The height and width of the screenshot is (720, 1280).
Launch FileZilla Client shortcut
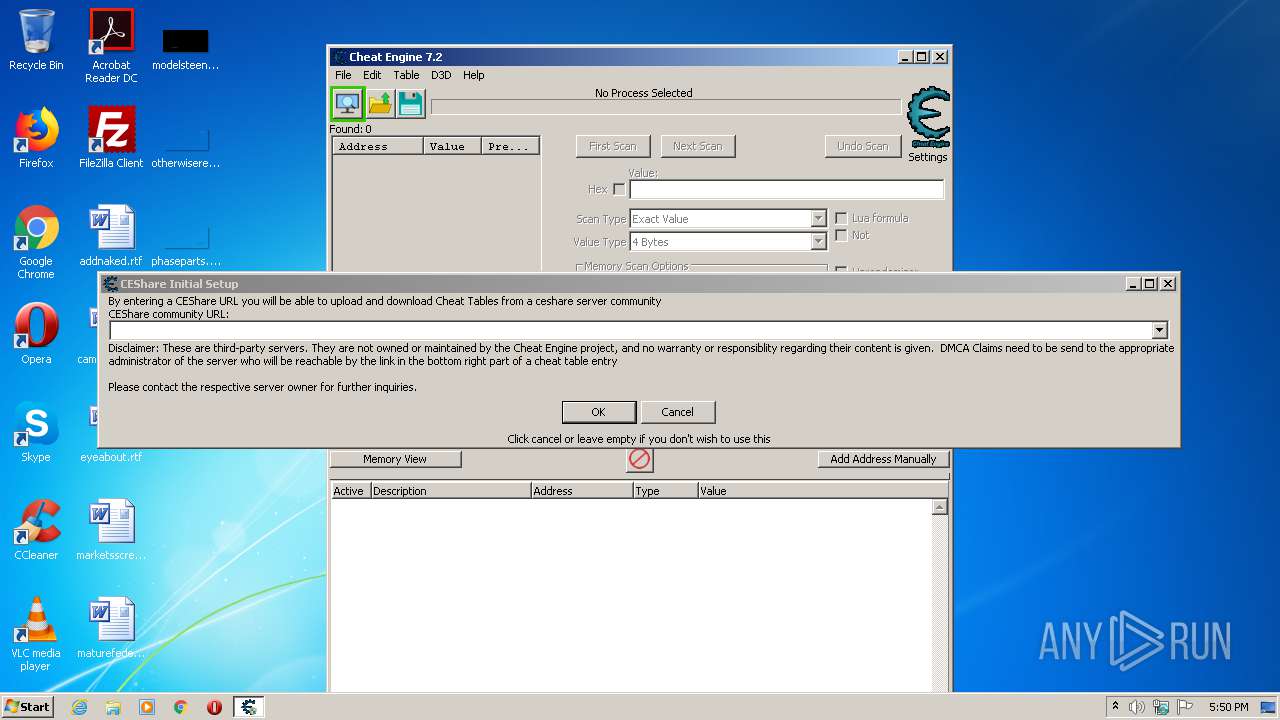[x=111, y=138]
